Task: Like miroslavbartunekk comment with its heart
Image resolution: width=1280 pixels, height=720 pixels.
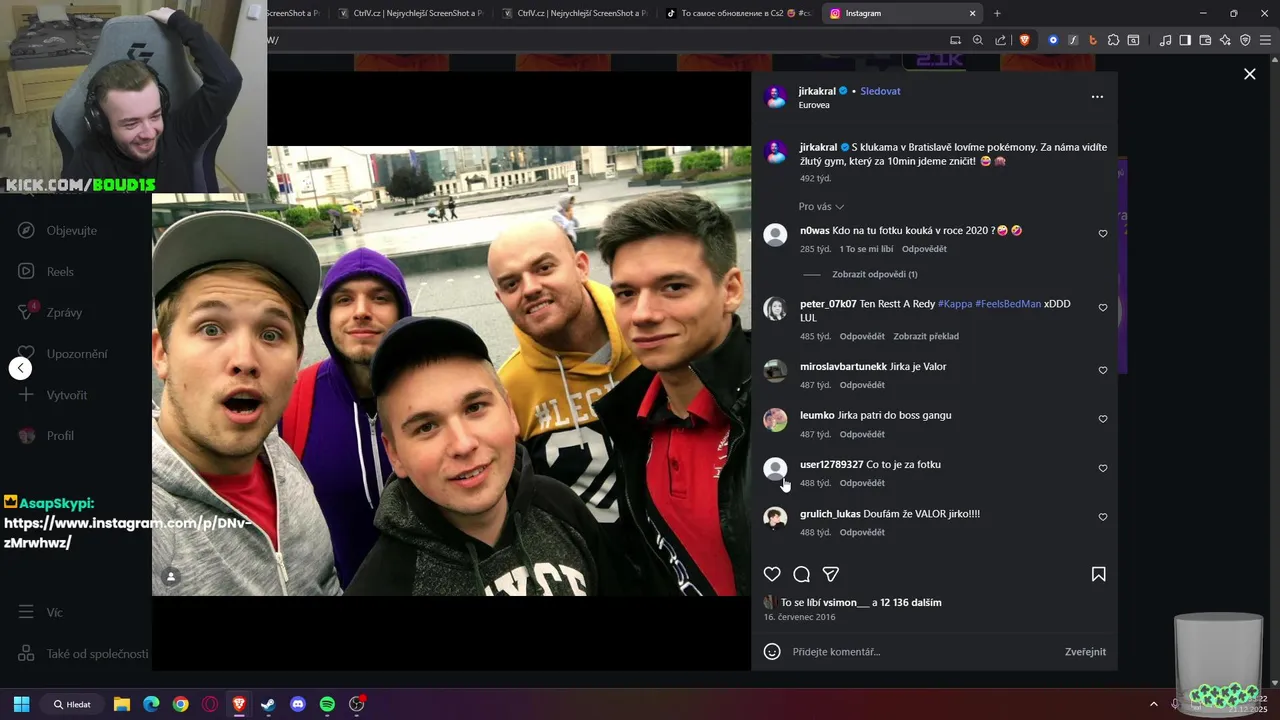Action: click(x=1103, y=370)
